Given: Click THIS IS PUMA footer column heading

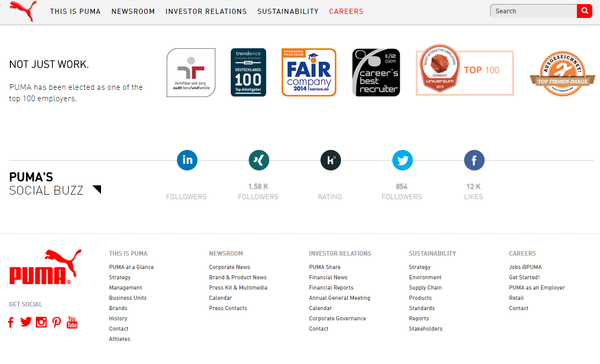Looking at the screenshot, I should pos(128,253).
